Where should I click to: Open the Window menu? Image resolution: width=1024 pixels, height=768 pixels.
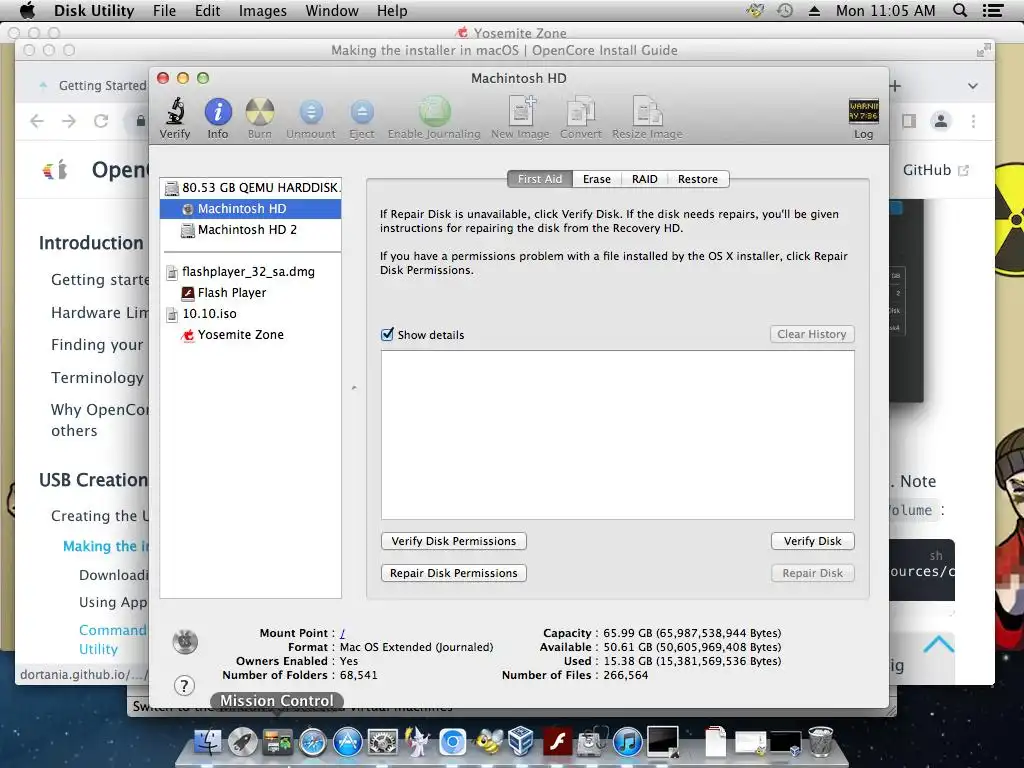tap(332, 10)
